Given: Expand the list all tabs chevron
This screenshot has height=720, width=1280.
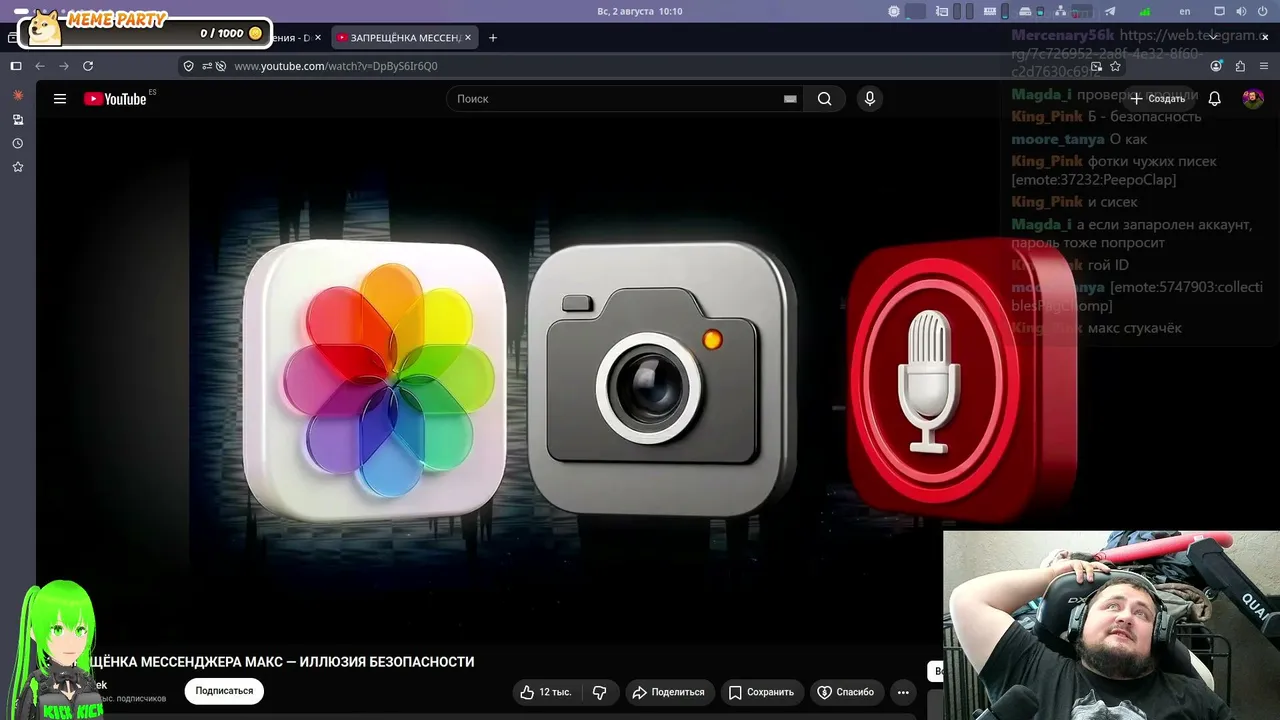Looking at the screenshot, I should [x=1213, y=37].
